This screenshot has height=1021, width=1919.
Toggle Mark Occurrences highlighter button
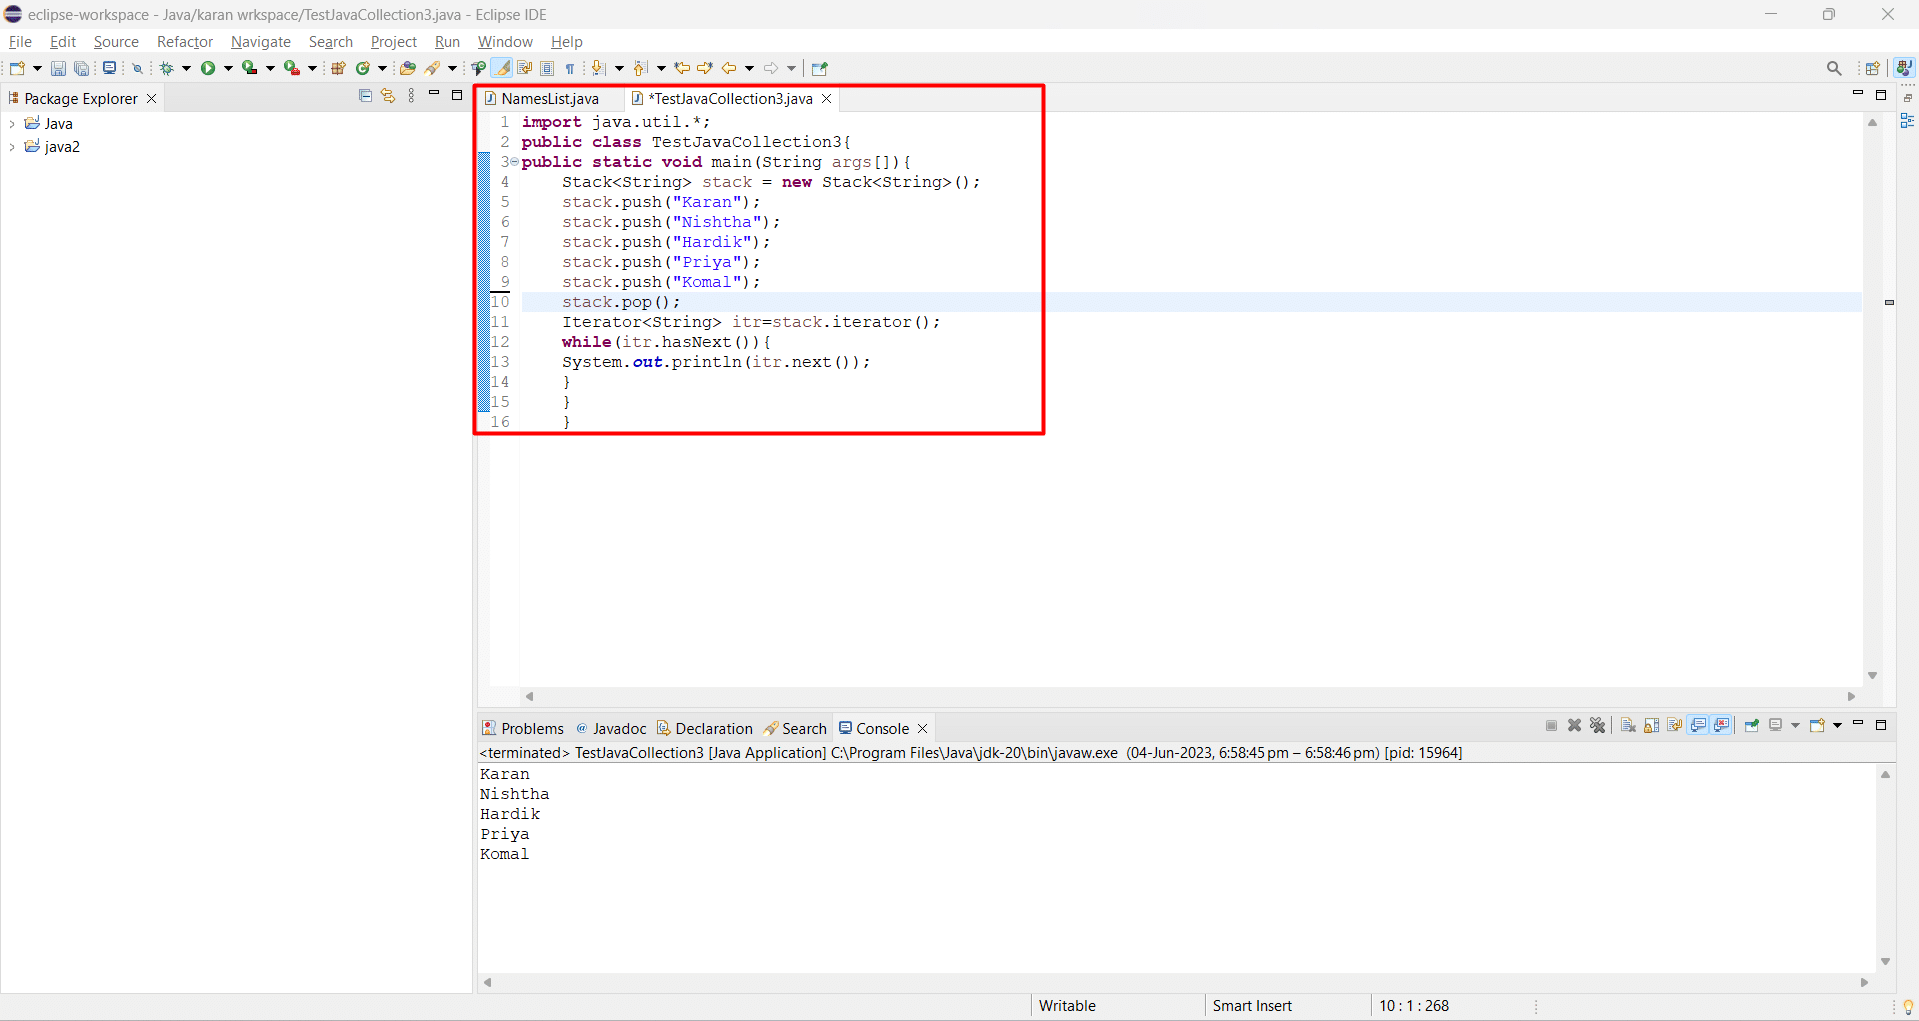tap(502, 68)
